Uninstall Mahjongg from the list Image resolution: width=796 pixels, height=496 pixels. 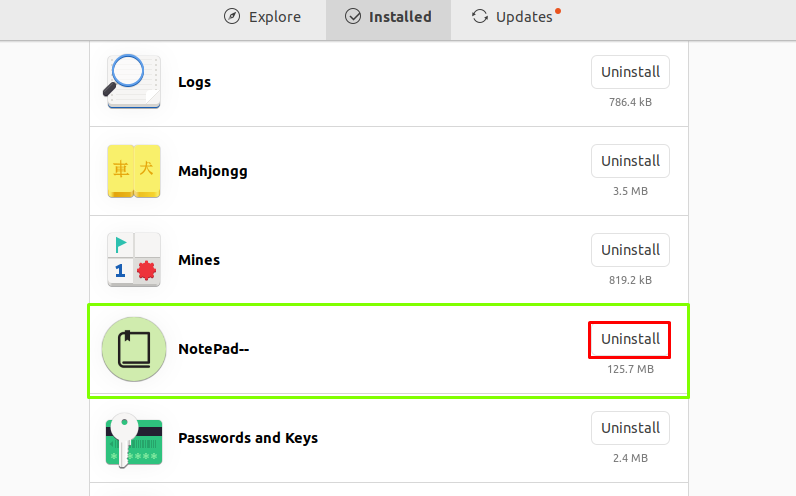tap(630, 161)
